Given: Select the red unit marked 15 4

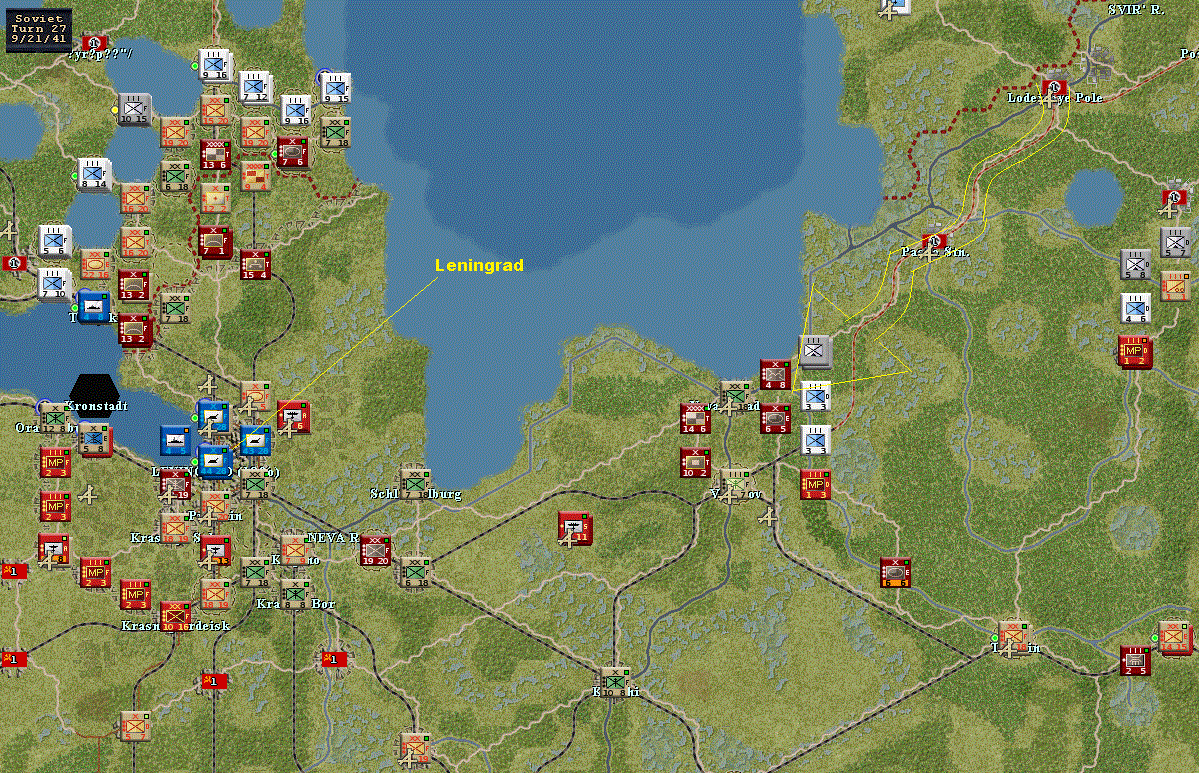Looking at the screenshot, I should pyautogui.click(x=255, y=264).
